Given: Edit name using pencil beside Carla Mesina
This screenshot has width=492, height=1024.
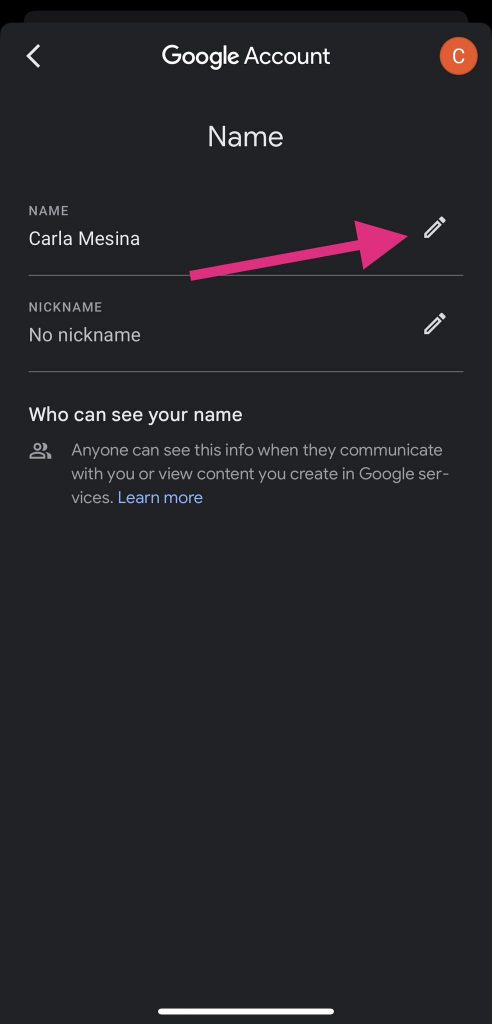Looking at the screenshot, I should point(435,227).
